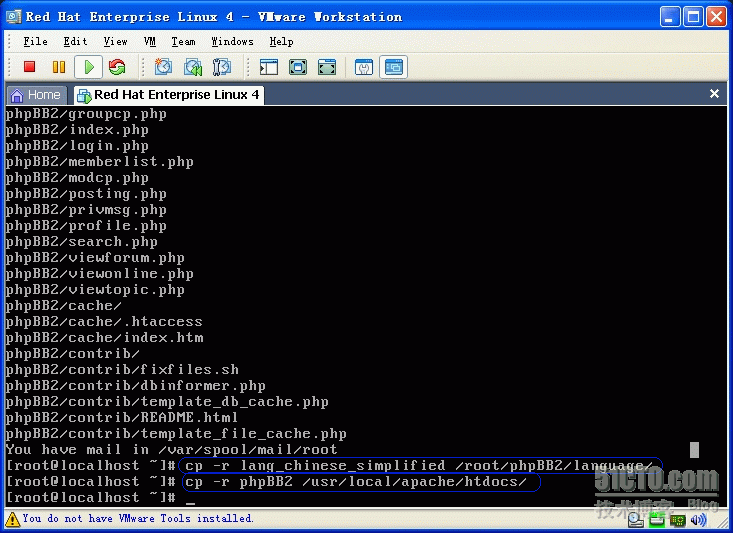733x533 pixels.
Task: Open the Snapshot Manager wrench-clock icon
Action: pyautogui.click(x=222, y=67)
